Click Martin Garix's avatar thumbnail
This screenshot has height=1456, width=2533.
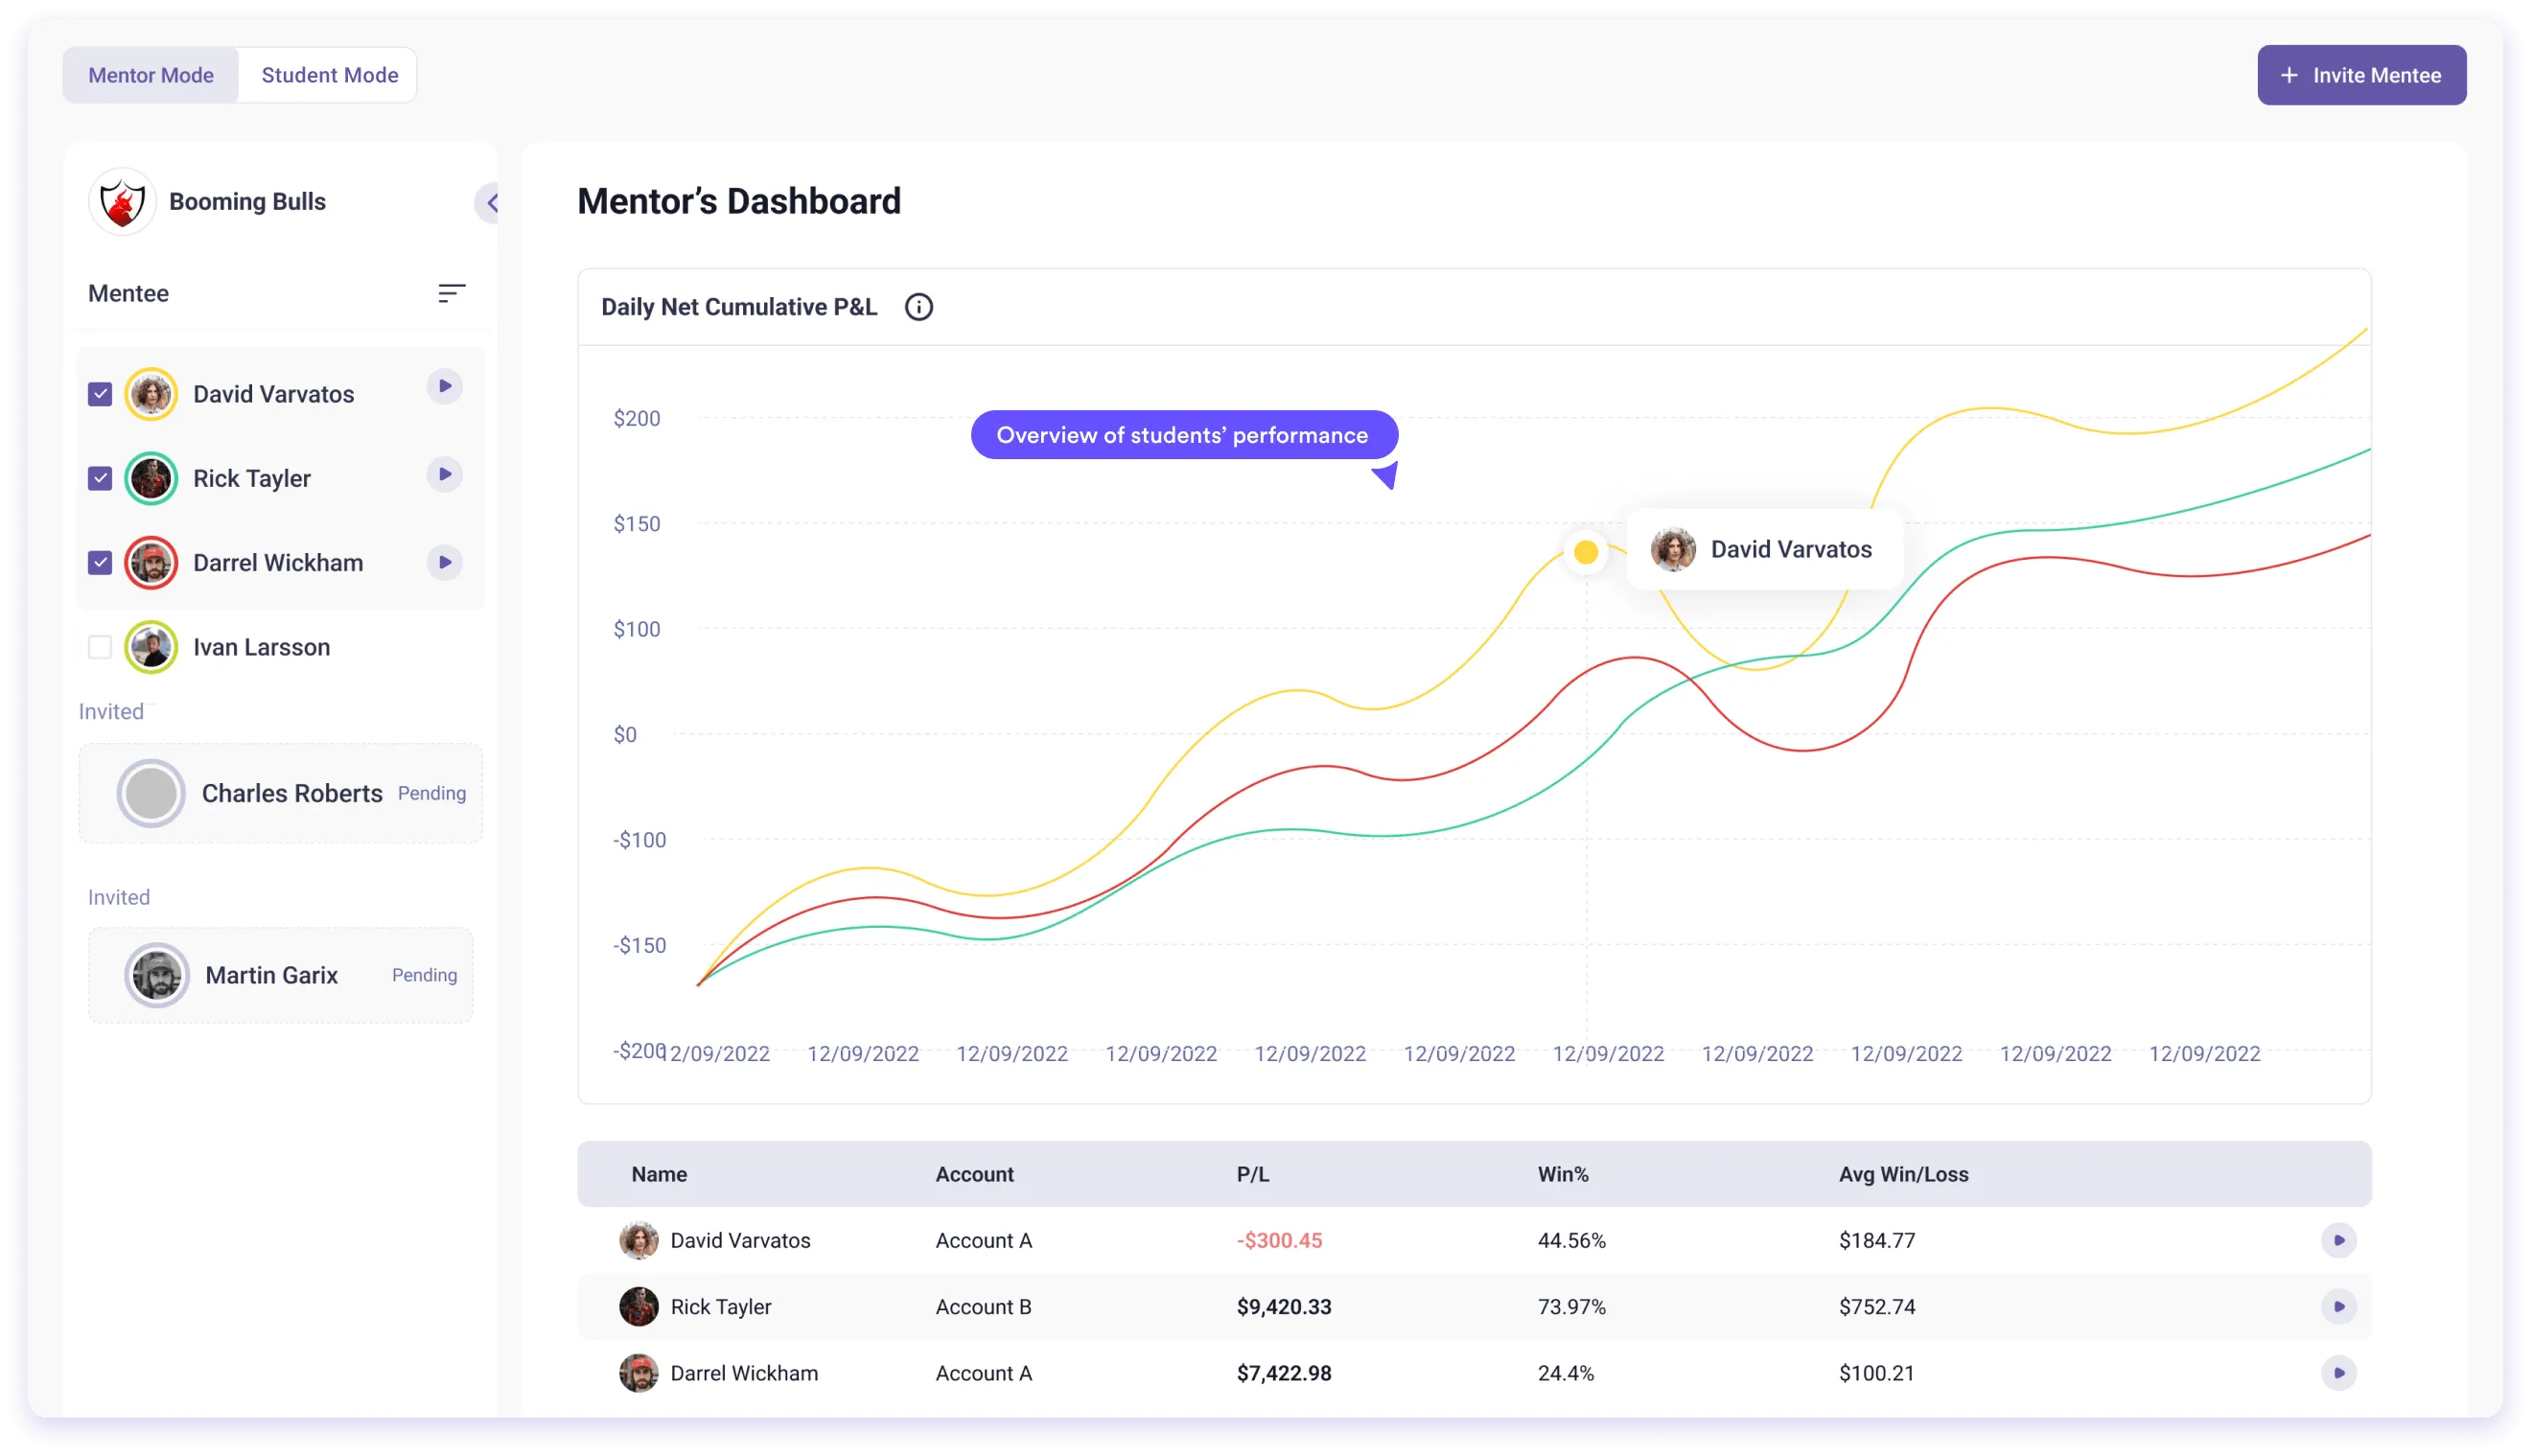[x=157, y=975]
